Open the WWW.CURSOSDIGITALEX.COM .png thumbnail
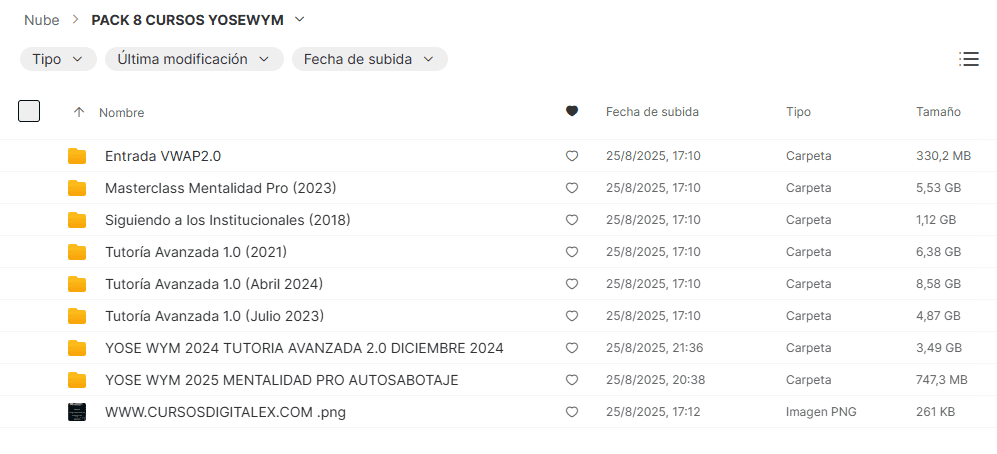Viewport: 997px width, 454px height. (77, 412)
